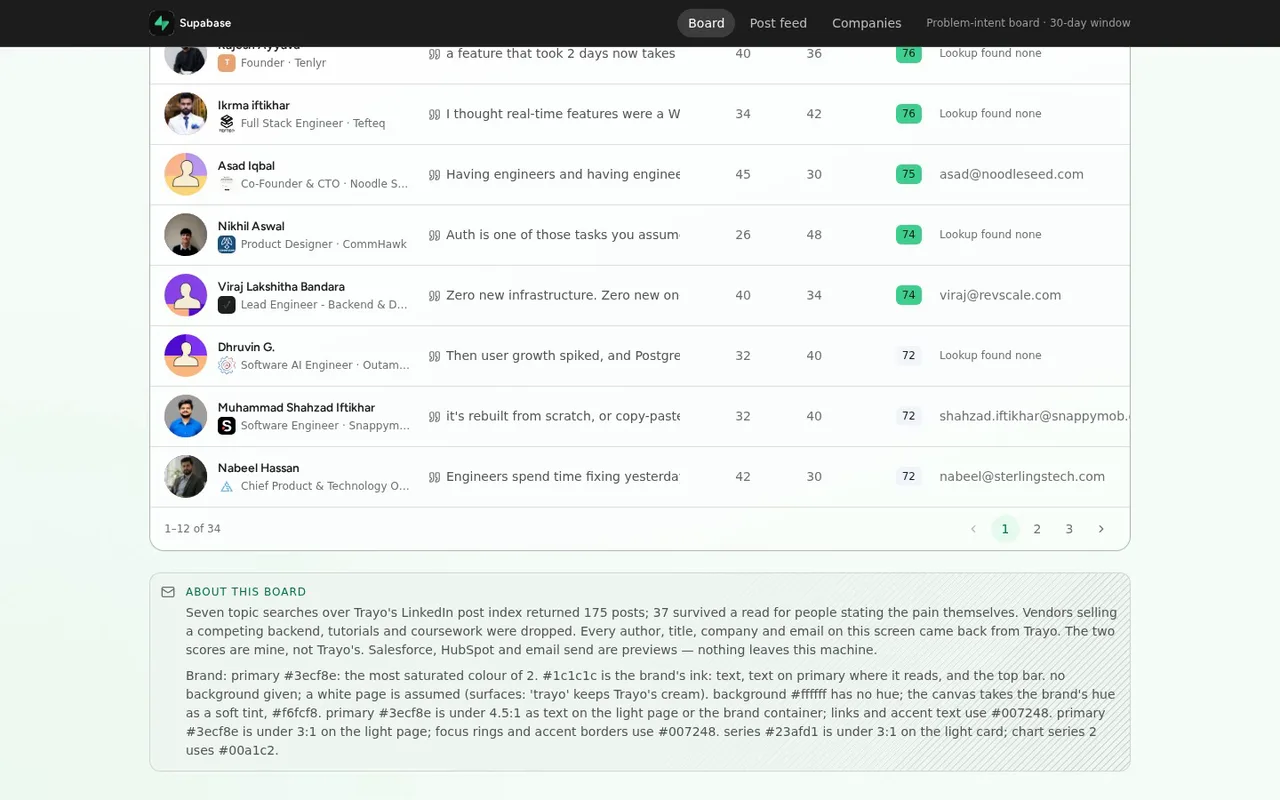Click "Problem-intent board · 30-day window" label

pyautogui.click(x=1028, y=23)
